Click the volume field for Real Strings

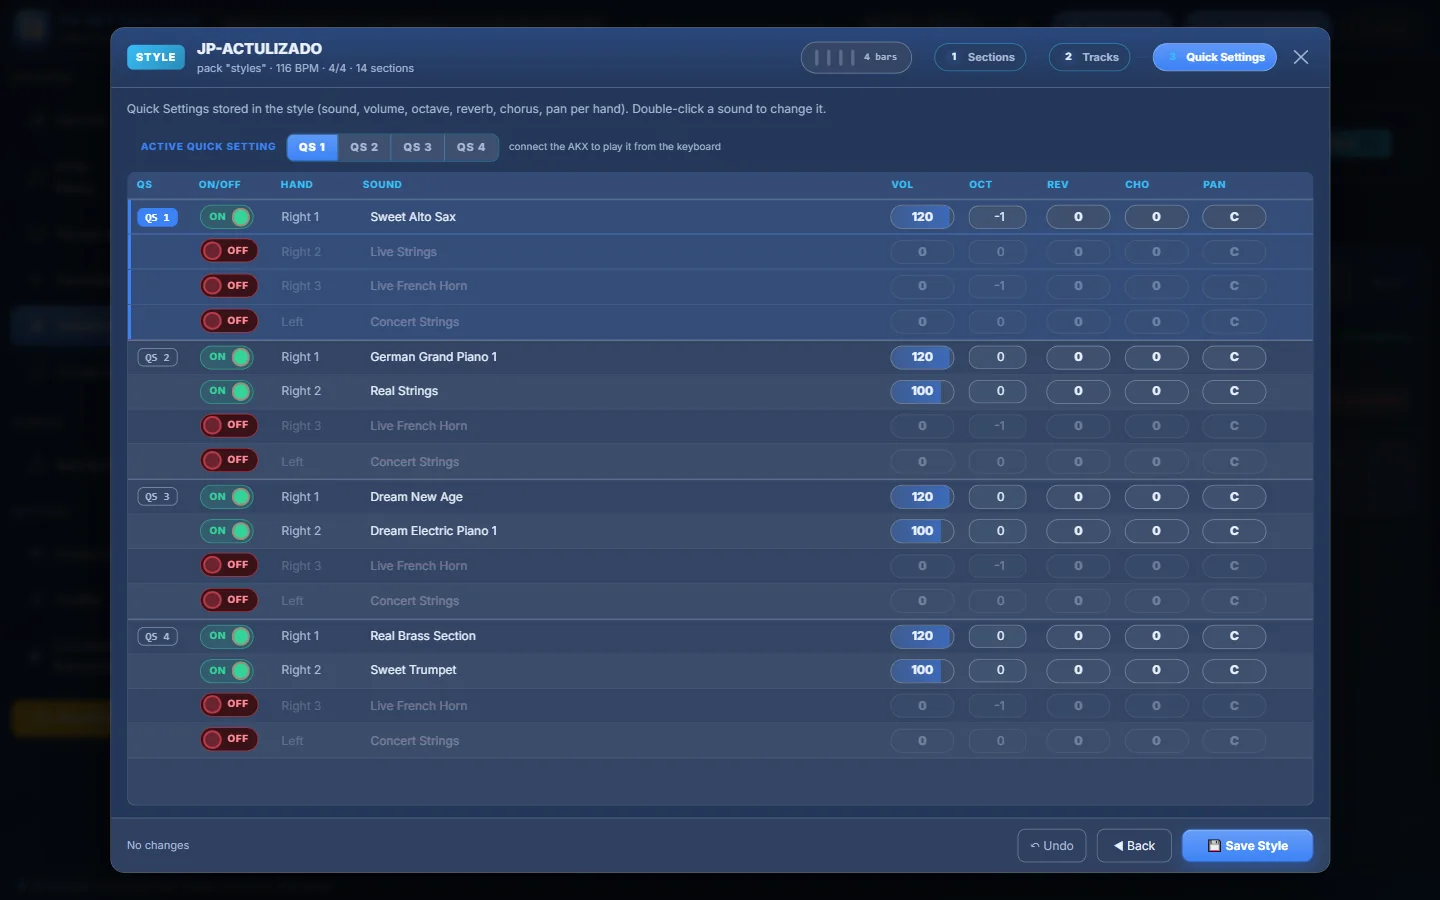point(922,391)
